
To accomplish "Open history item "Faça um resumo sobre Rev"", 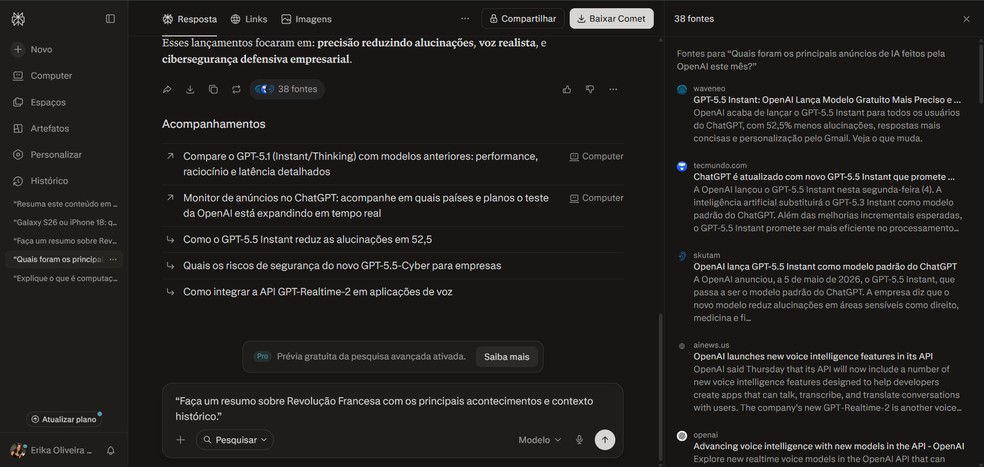I will [65, 241].
